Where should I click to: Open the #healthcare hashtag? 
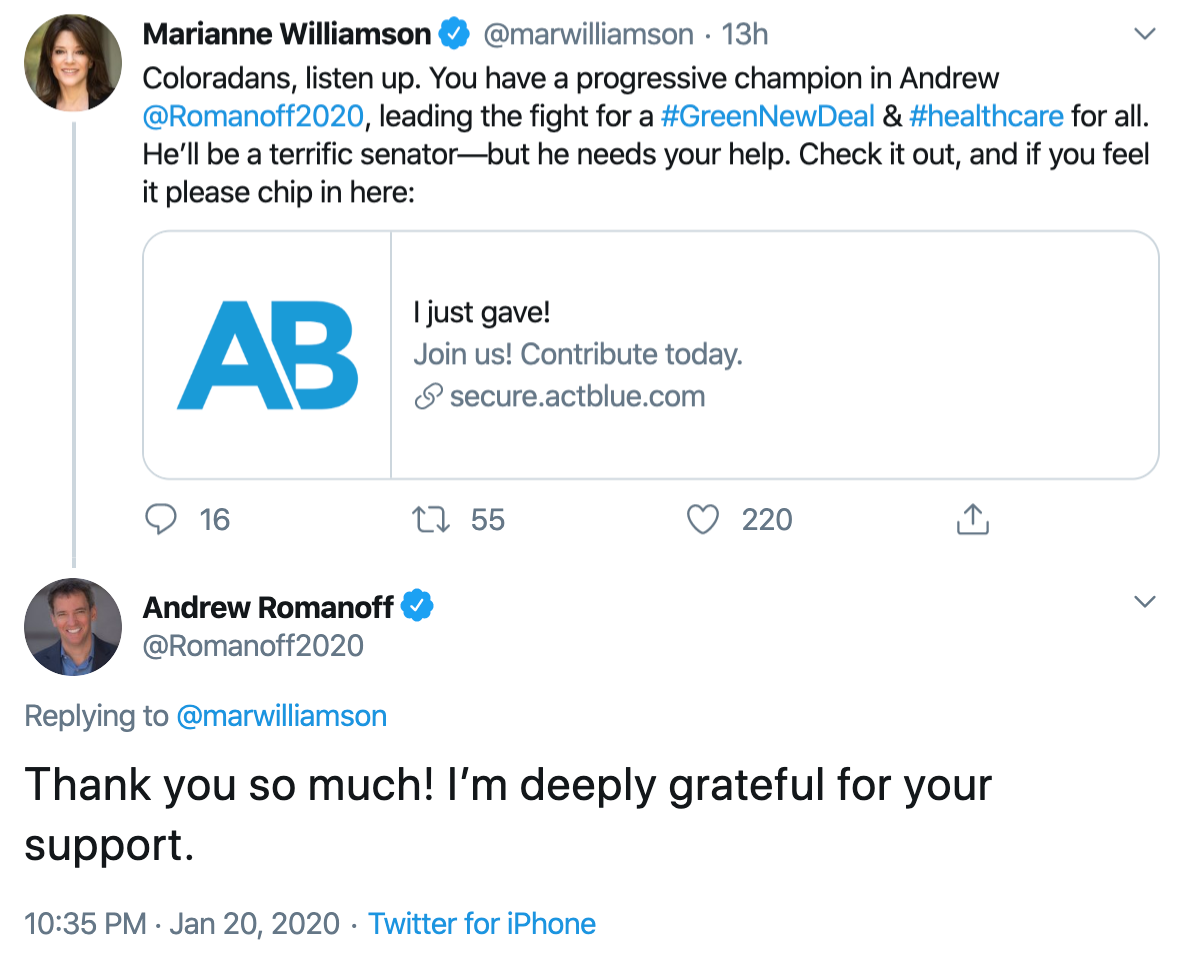pos(986,116)
